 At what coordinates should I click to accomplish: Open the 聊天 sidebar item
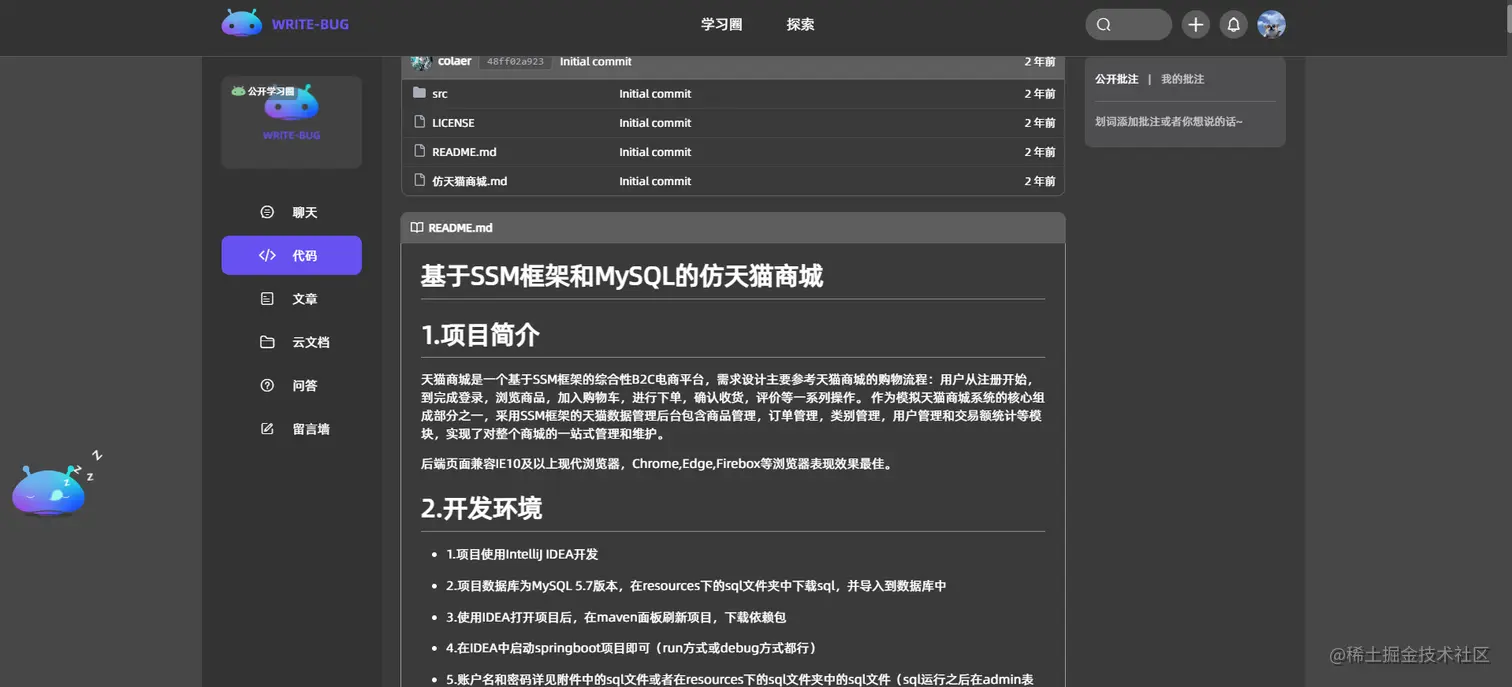(x=291, y=212)
